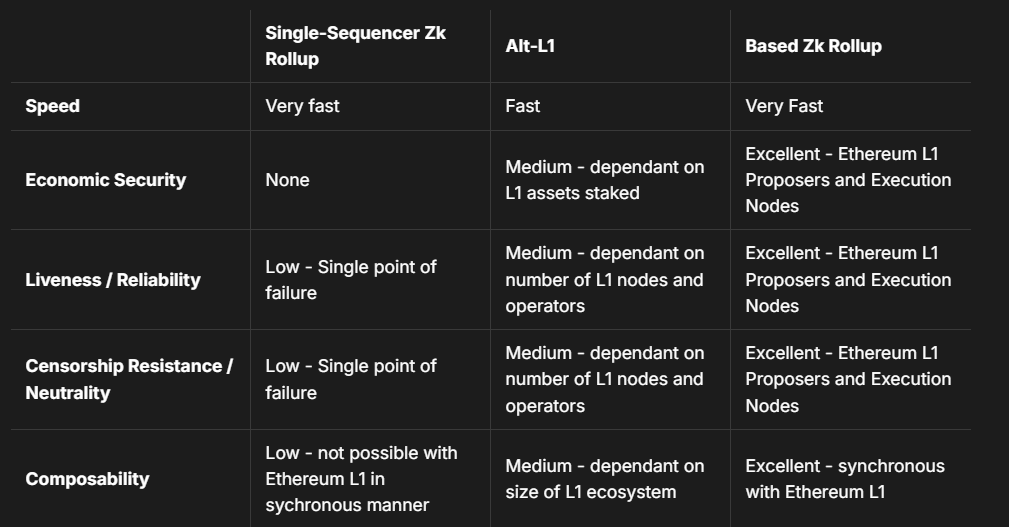Select the 'None' cell in Economic Security row
Viewport: 1009px width, 527px height.
287,180
